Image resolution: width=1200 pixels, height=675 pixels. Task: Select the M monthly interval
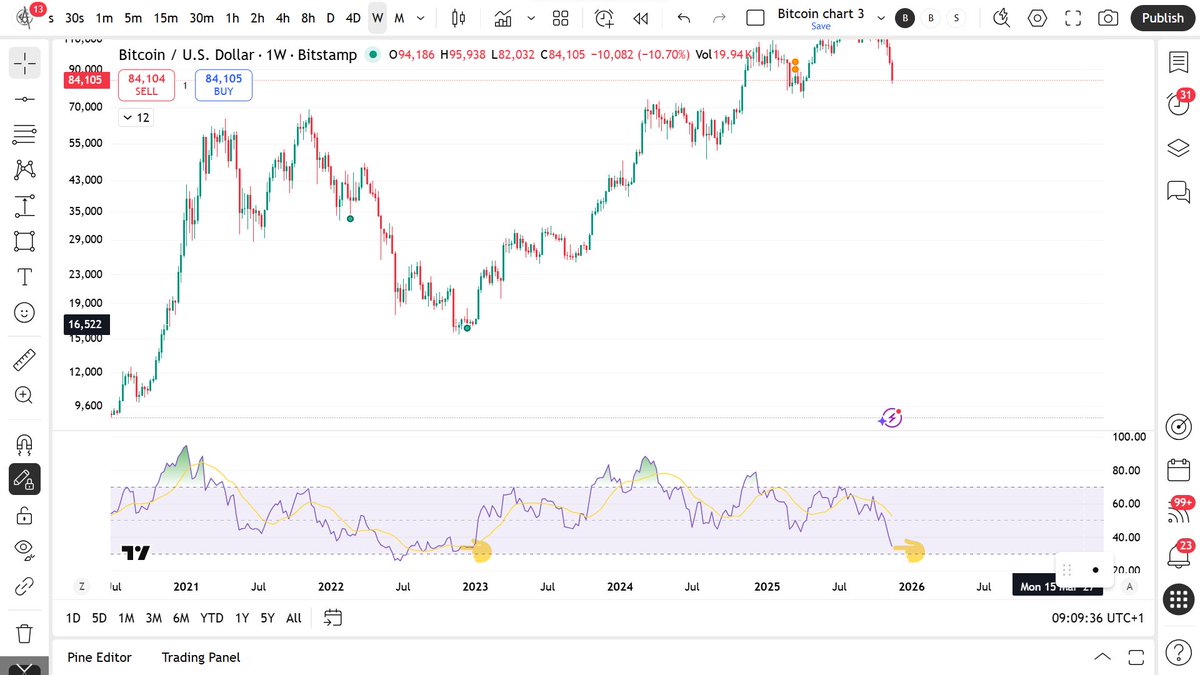pyautogui.click(x=399, y=18)
